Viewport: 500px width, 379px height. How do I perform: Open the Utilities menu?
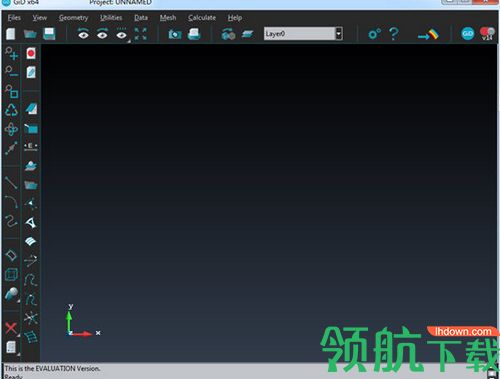(x=111, y=18)
